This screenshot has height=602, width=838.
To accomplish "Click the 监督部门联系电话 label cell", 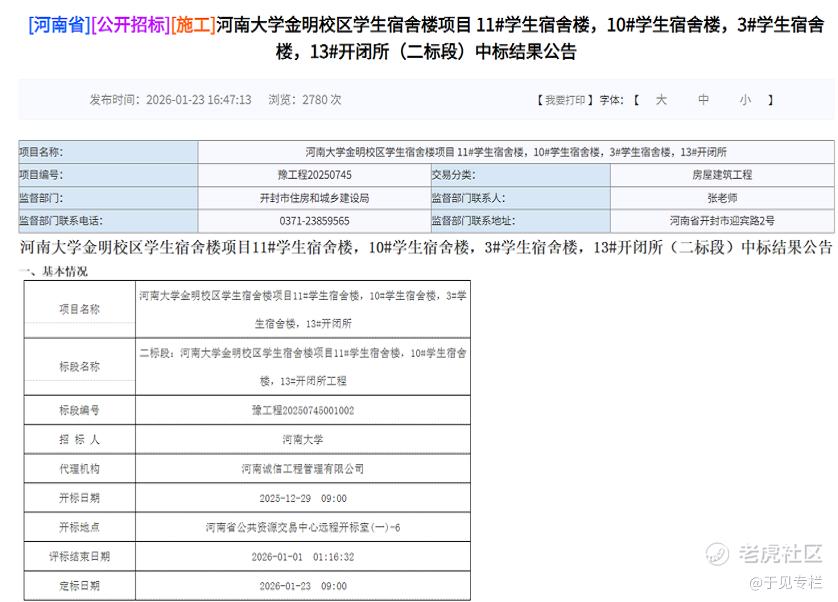I will (x=108, y=221).
